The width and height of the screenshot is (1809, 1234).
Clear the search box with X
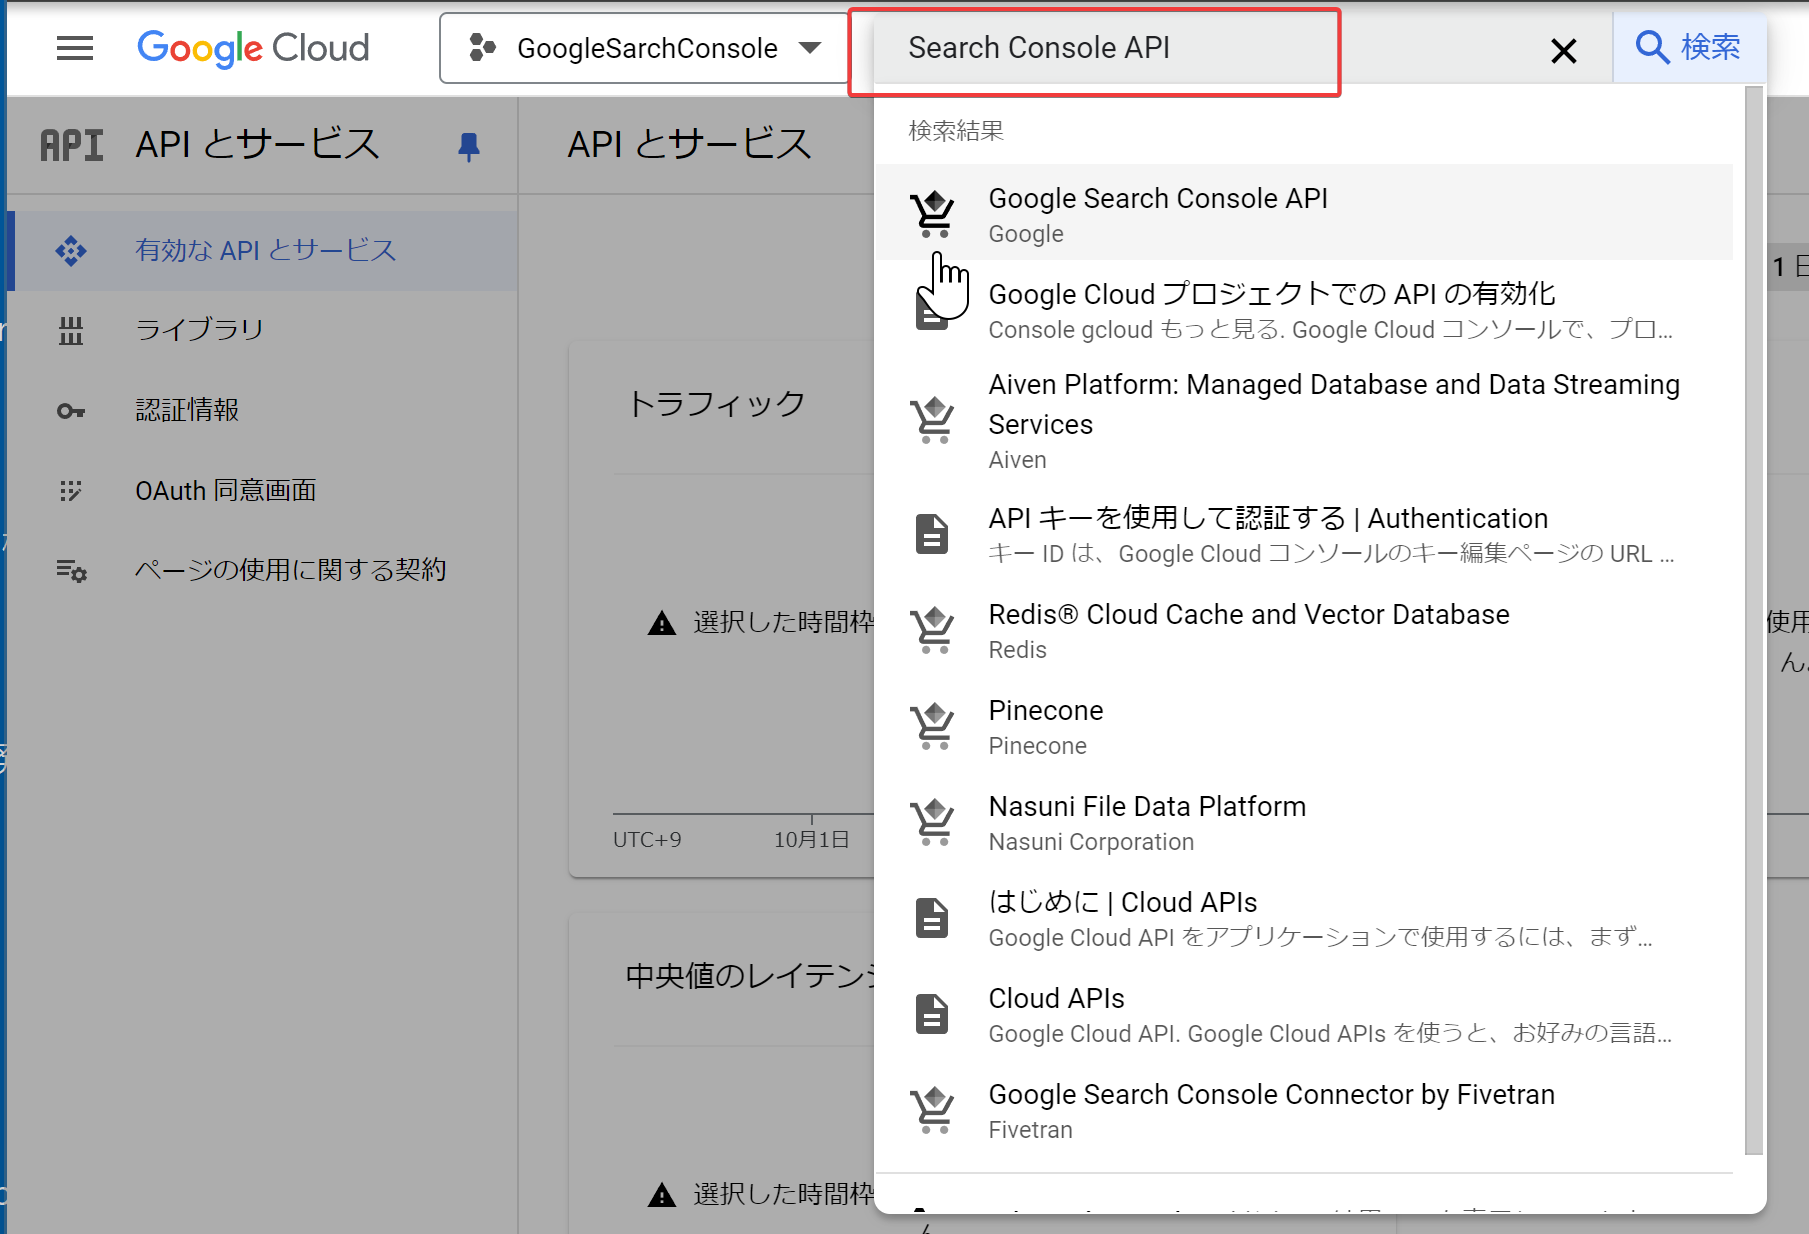(1563, 50)
